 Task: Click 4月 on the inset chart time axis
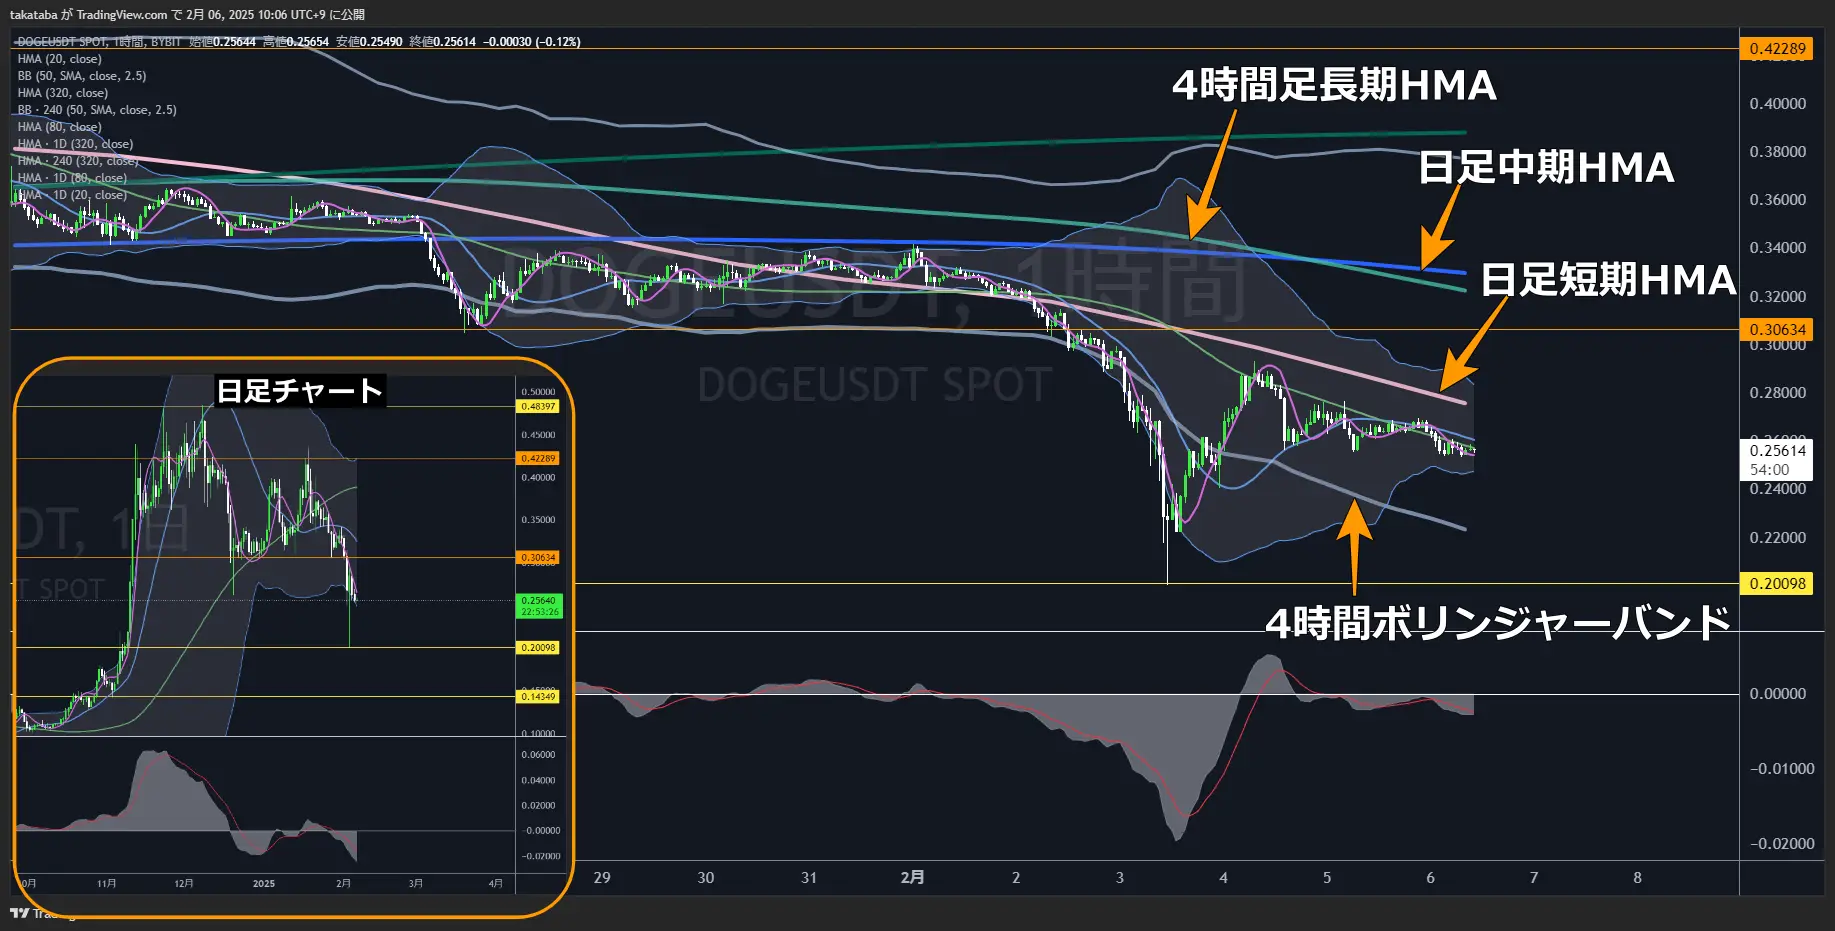495,884
